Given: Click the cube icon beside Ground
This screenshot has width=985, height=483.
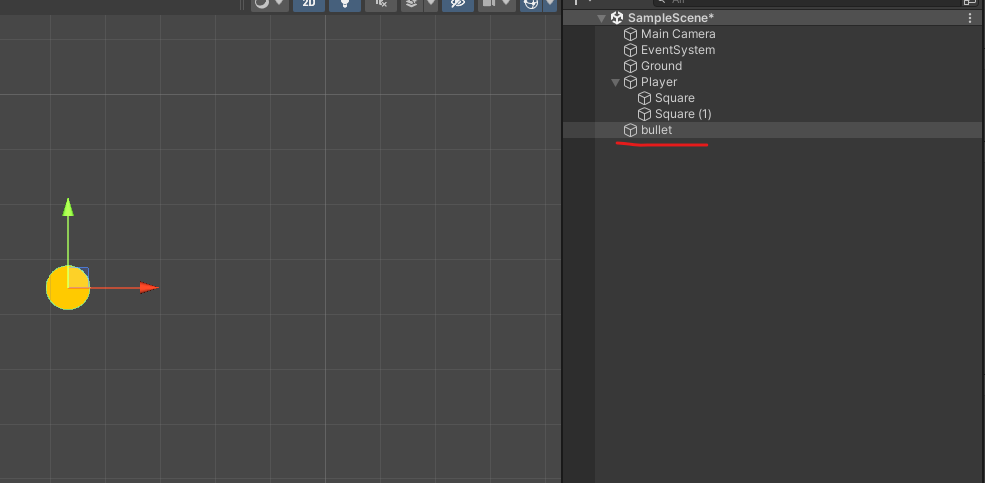Looking at the screenshot, I should click(630, 66).
